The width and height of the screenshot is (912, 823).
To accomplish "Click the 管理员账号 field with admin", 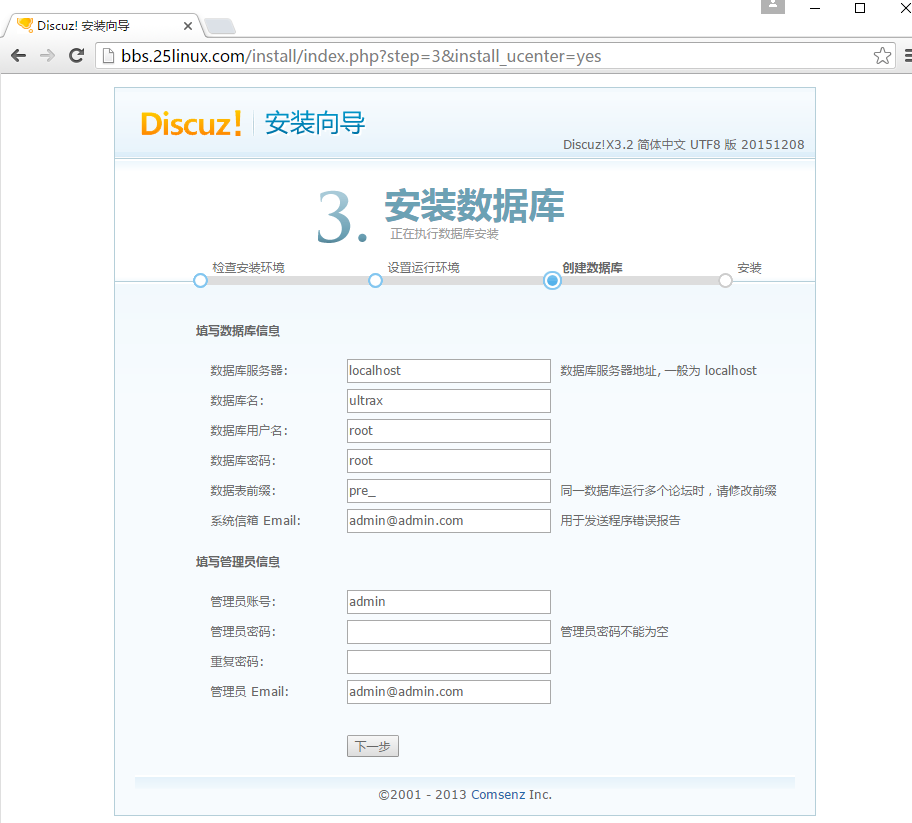I will point(448,602).
